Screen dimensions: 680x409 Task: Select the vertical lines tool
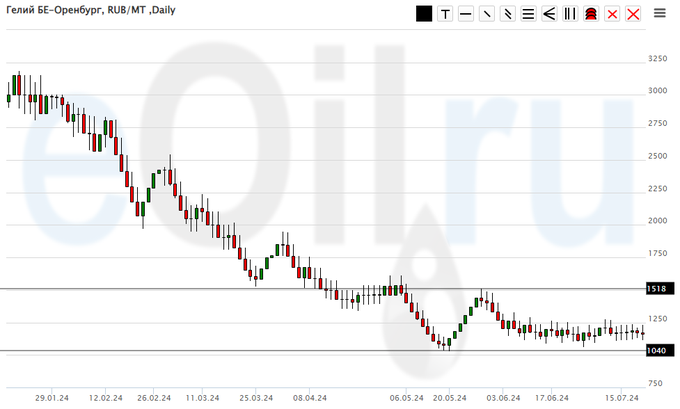(570, 13)
